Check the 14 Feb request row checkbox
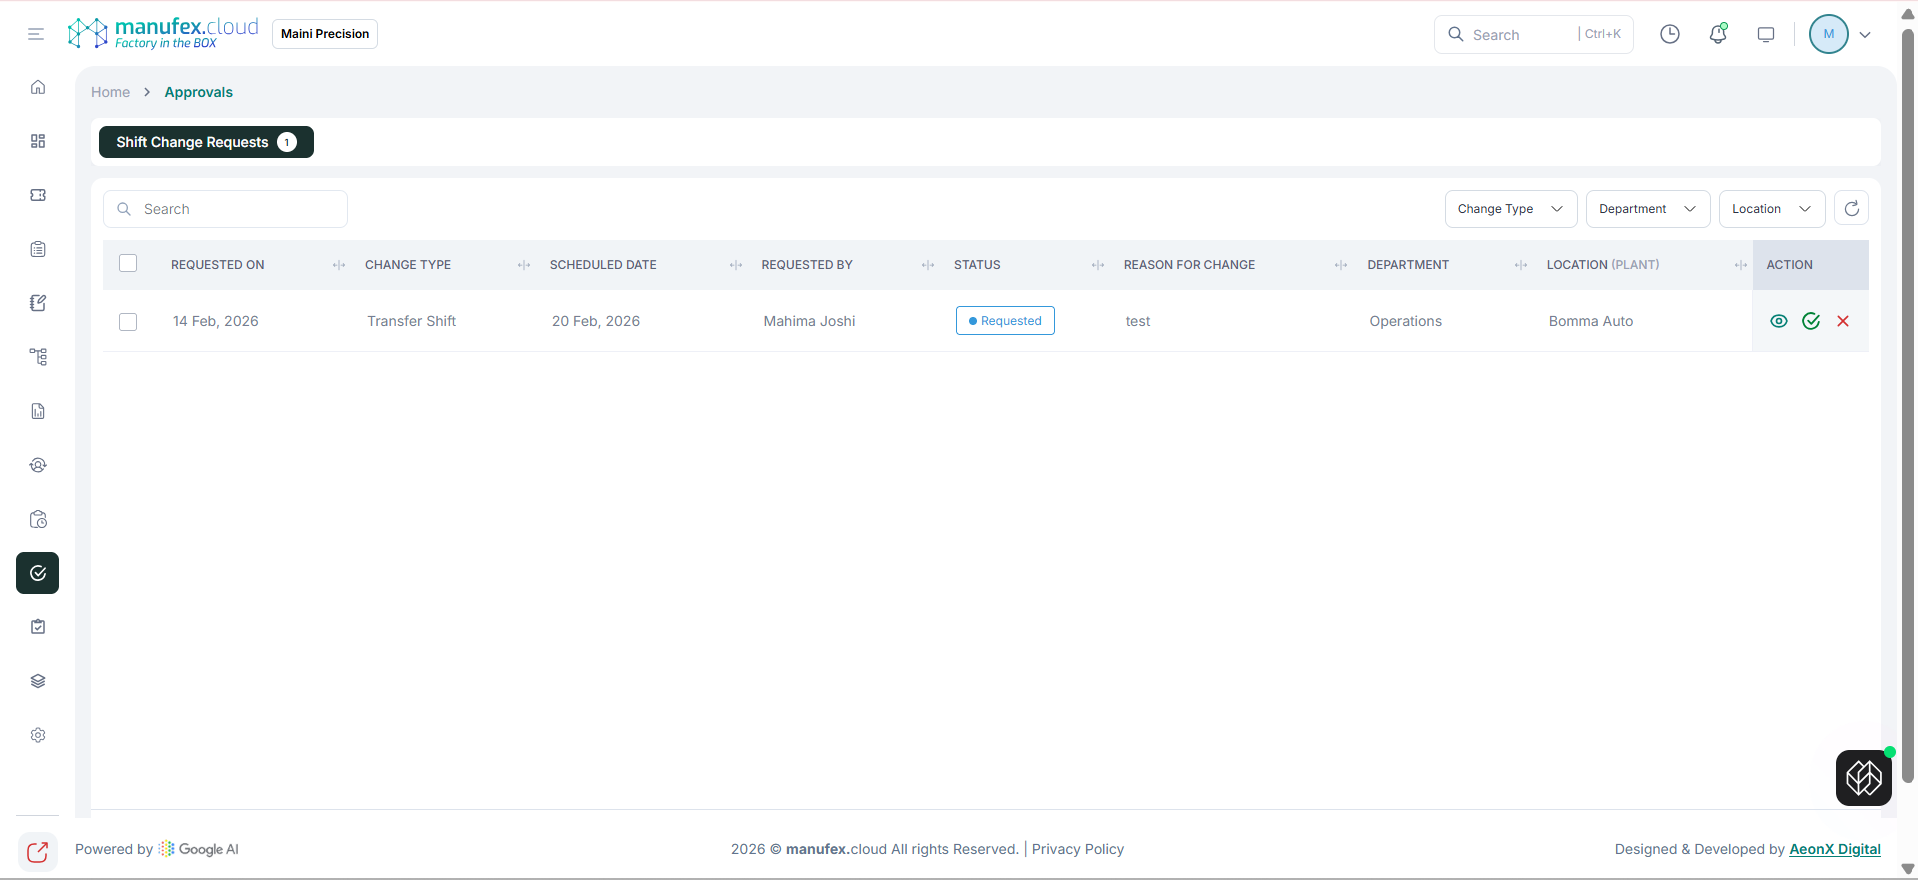 click(128, 322)
